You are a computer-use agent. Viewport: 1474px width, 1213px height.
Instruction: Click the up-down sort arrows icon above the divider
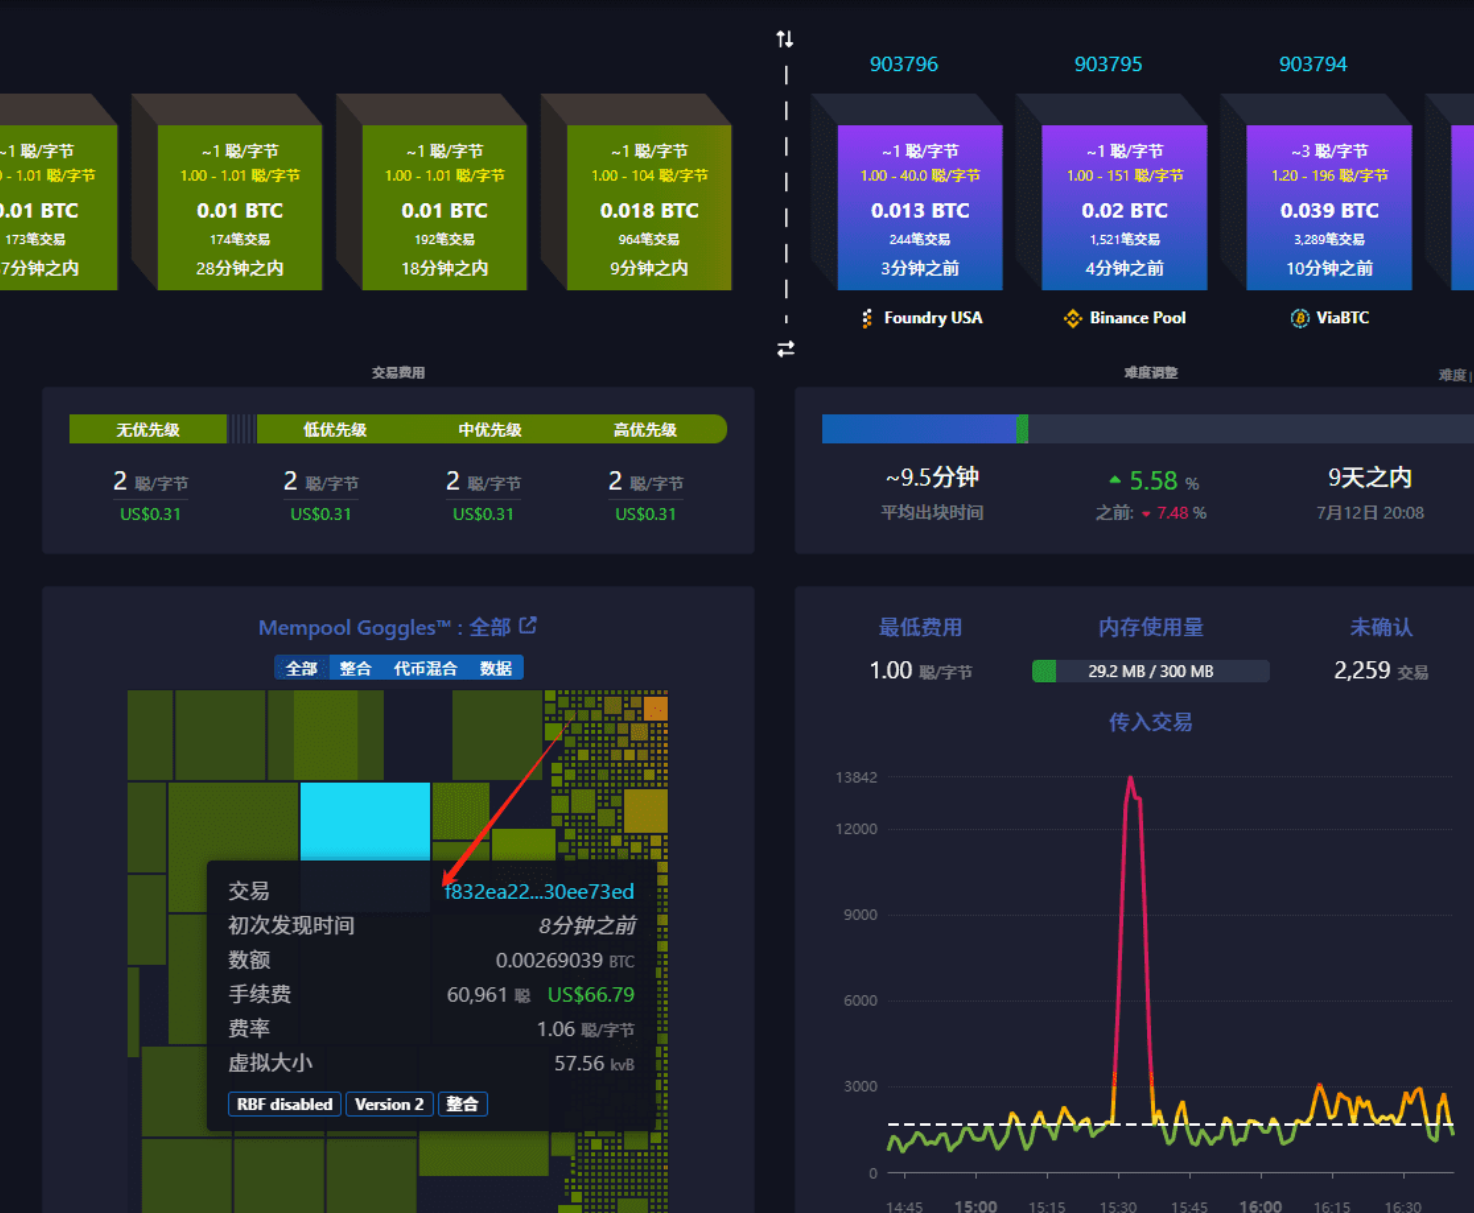tap(785, 39)
